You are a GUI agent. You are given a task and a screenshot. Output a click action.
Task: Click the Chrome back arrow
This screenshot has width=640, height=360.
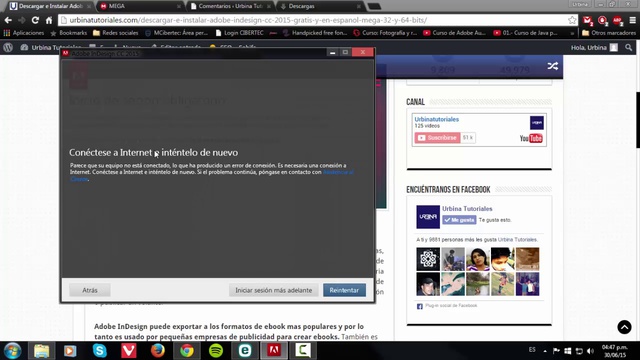point(8,20)
